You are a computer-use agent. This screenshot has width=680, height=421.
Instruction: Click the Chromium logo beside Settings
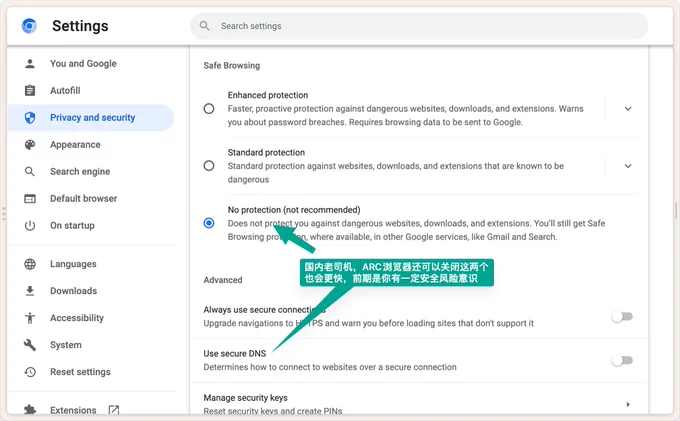[29, 26]
